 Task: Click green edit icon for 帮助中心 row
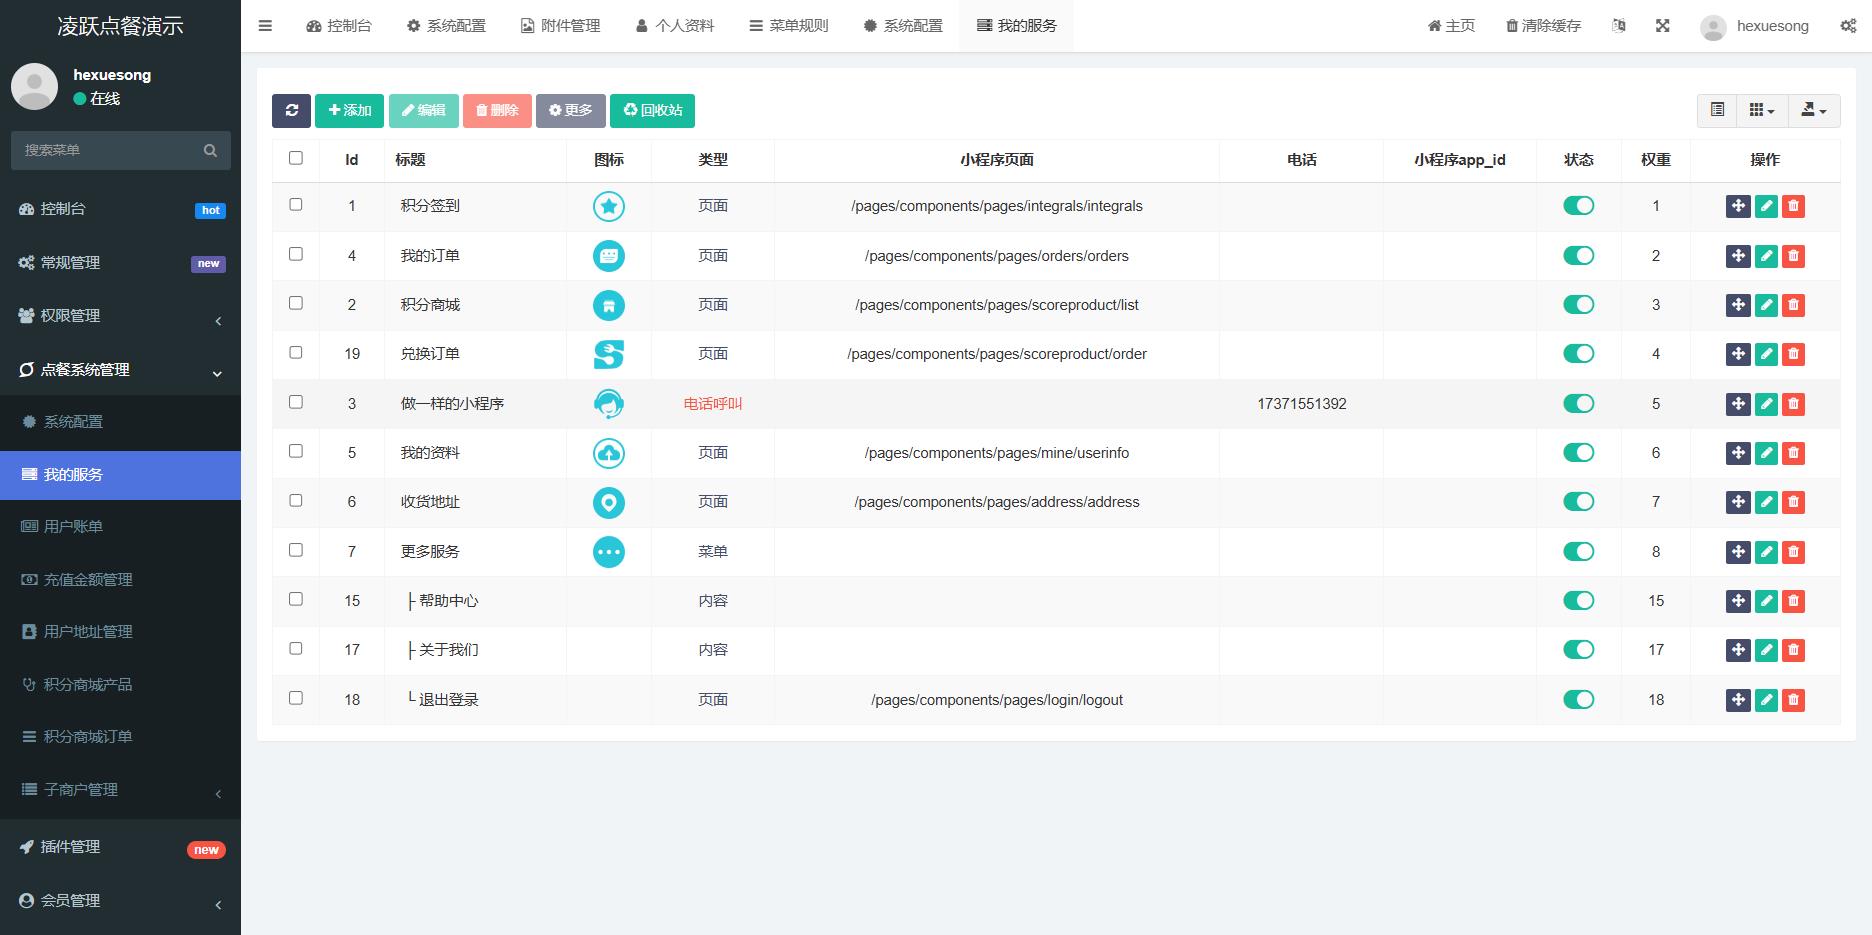tap(1766, 601)
